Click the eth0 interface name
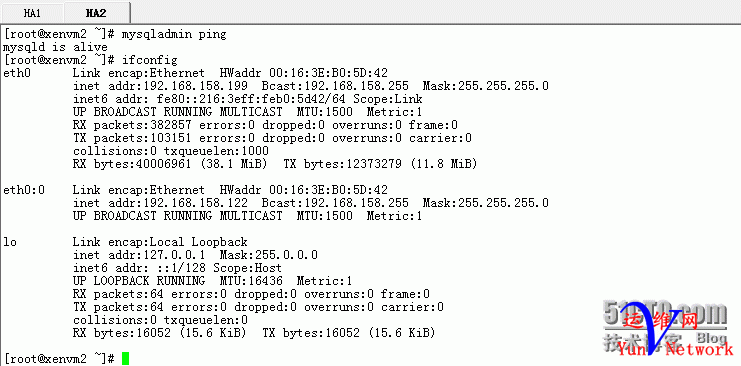 click(17, 73)
